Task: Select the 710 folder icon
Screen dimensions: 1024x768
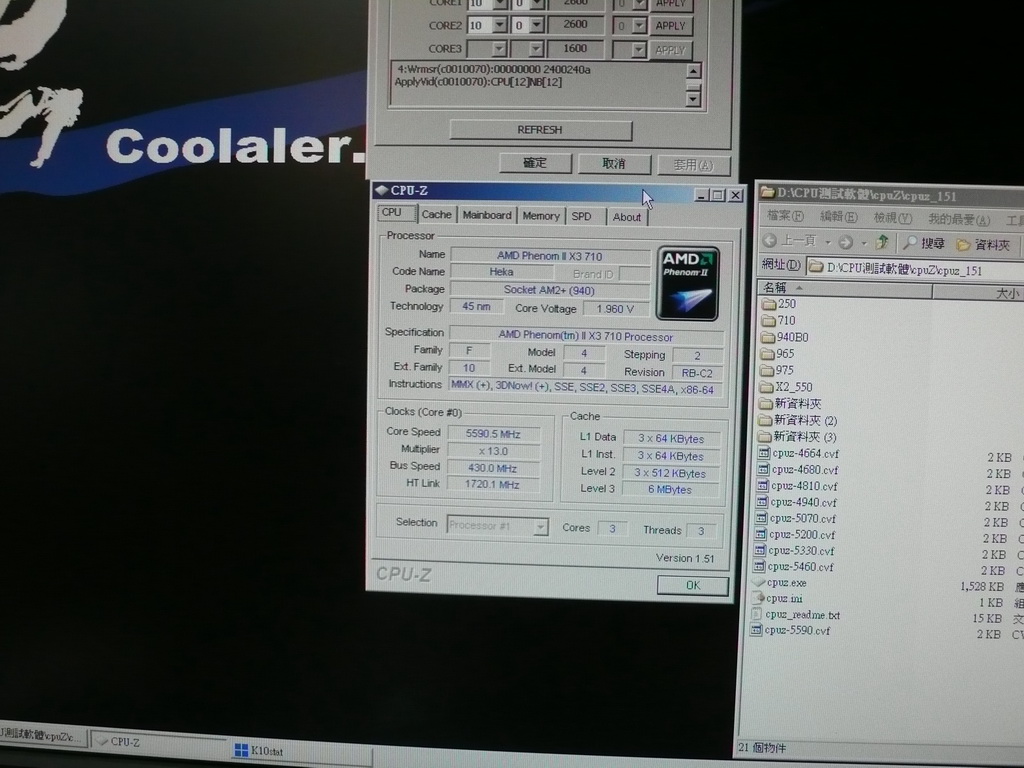Action: [x=769, y=321]
